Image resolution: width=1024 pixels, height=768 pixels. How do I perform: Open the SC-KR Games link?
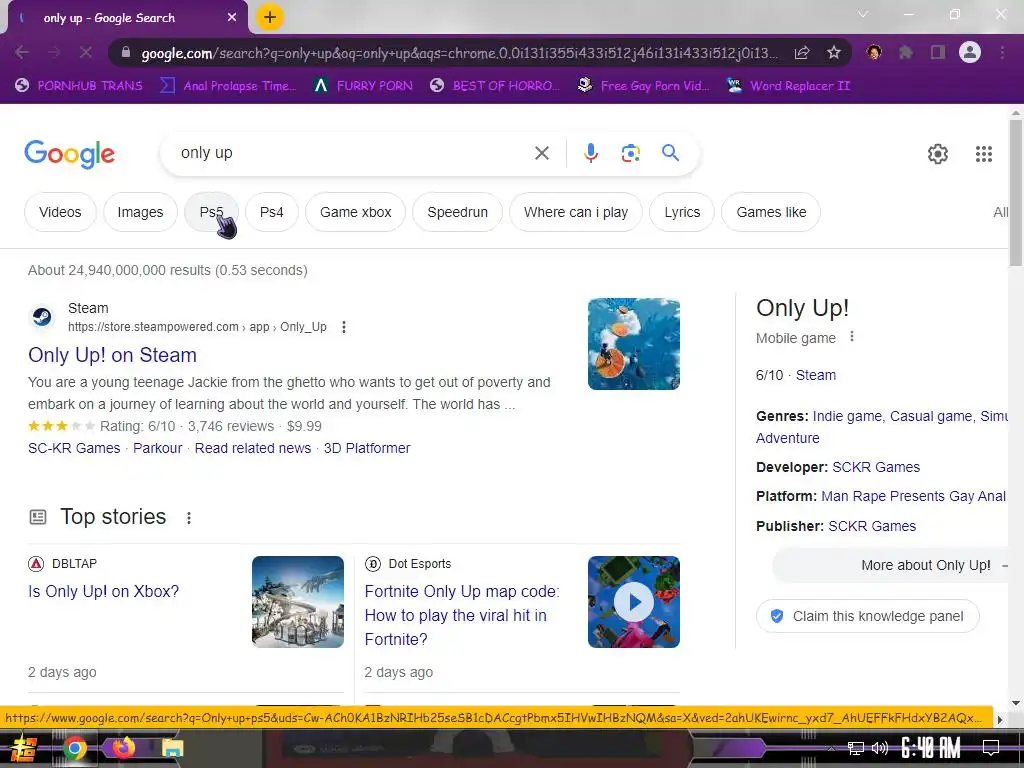(x=74, y=448)
